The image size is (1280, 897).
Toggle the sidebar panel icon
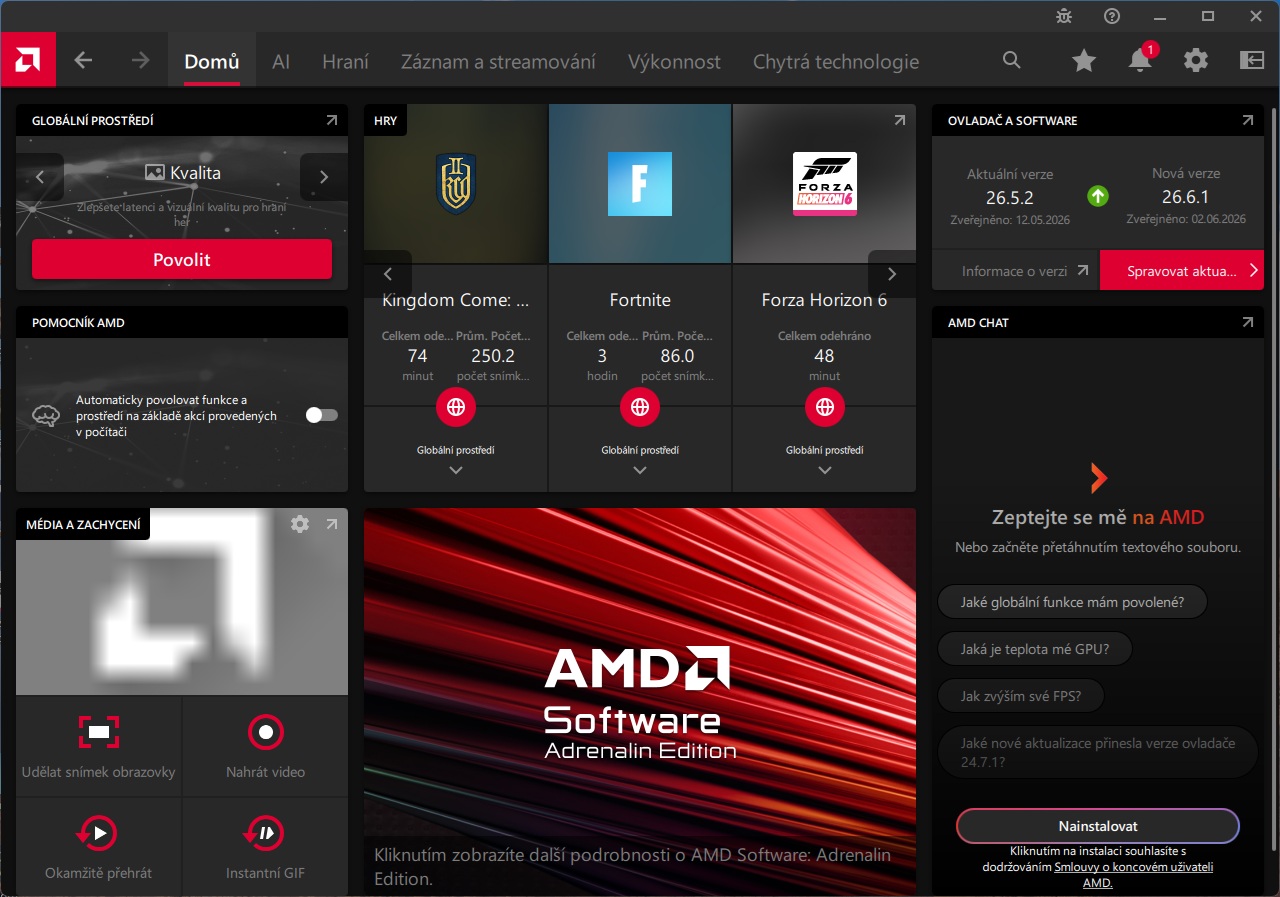tap(1252, 60)
